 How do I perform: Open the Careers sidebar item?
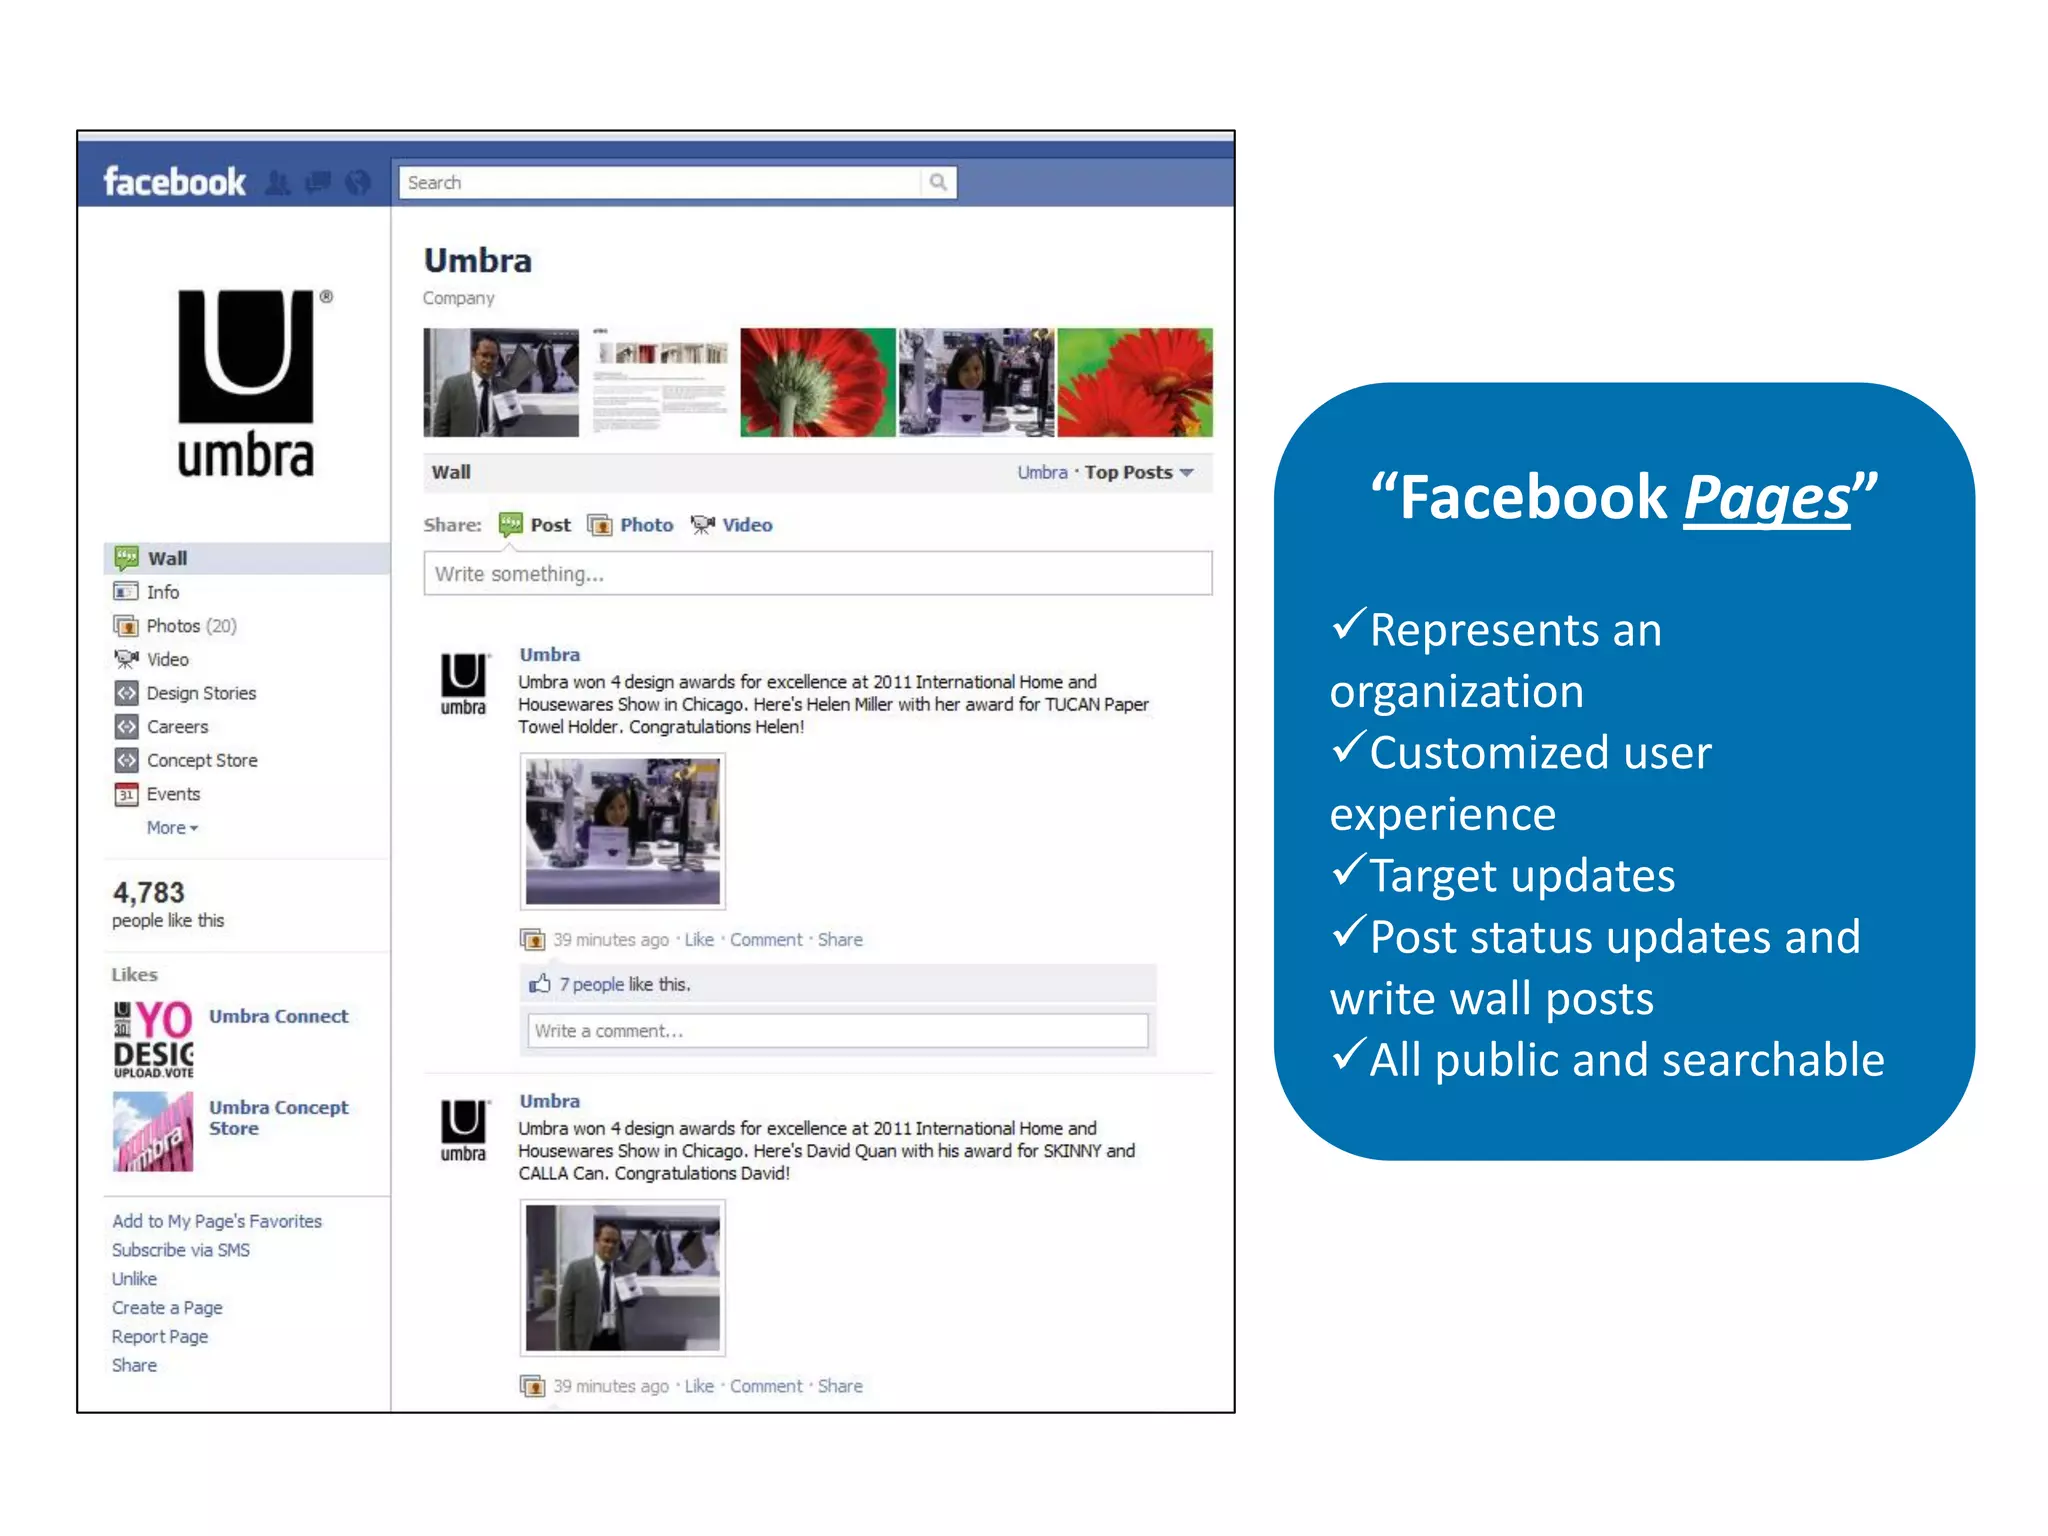click(x=177, y=727)
